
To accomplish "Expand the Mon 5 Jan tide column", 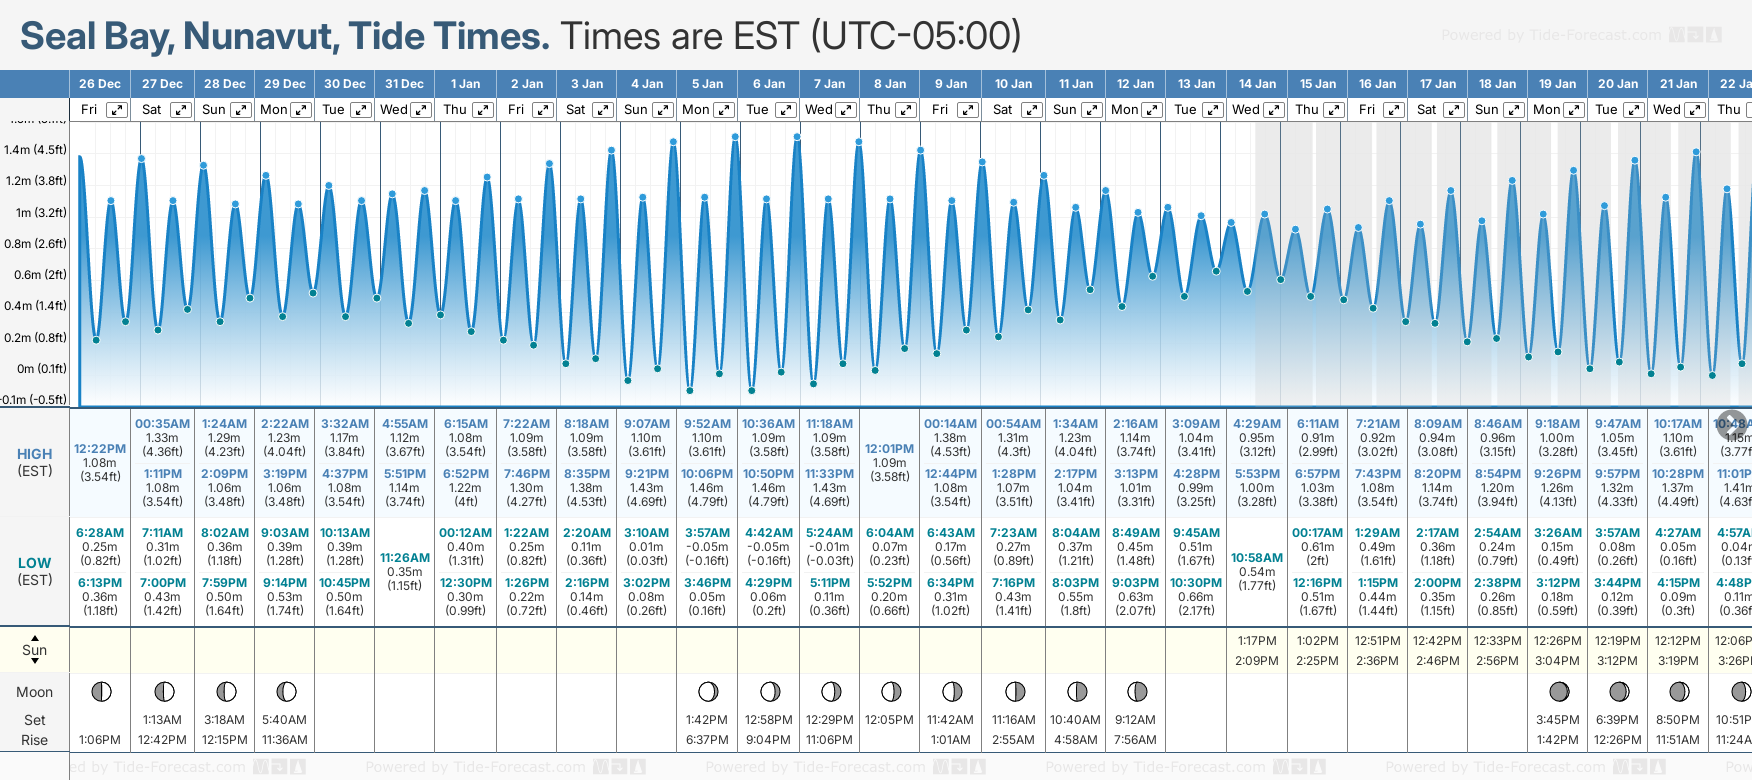I will [x=724, y=110].
